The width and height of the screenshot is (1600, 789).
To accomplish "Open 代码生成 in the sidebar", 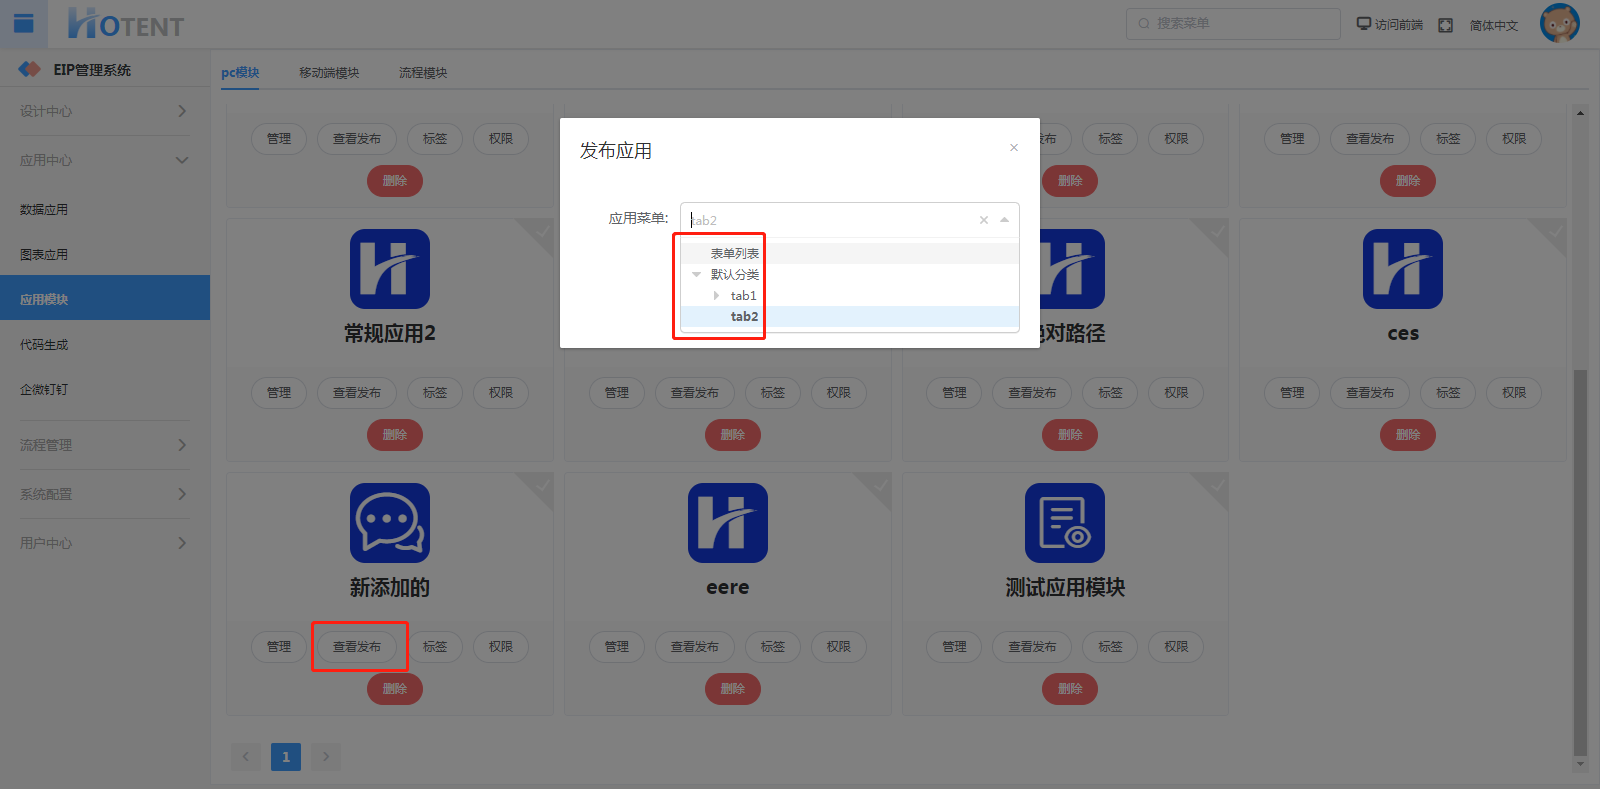I will 105,345.
